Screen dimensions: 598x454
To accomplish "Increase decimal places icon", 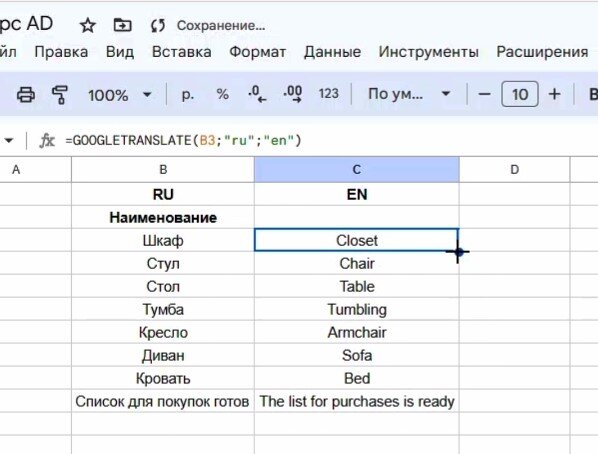I will click(x=293, y=94).
